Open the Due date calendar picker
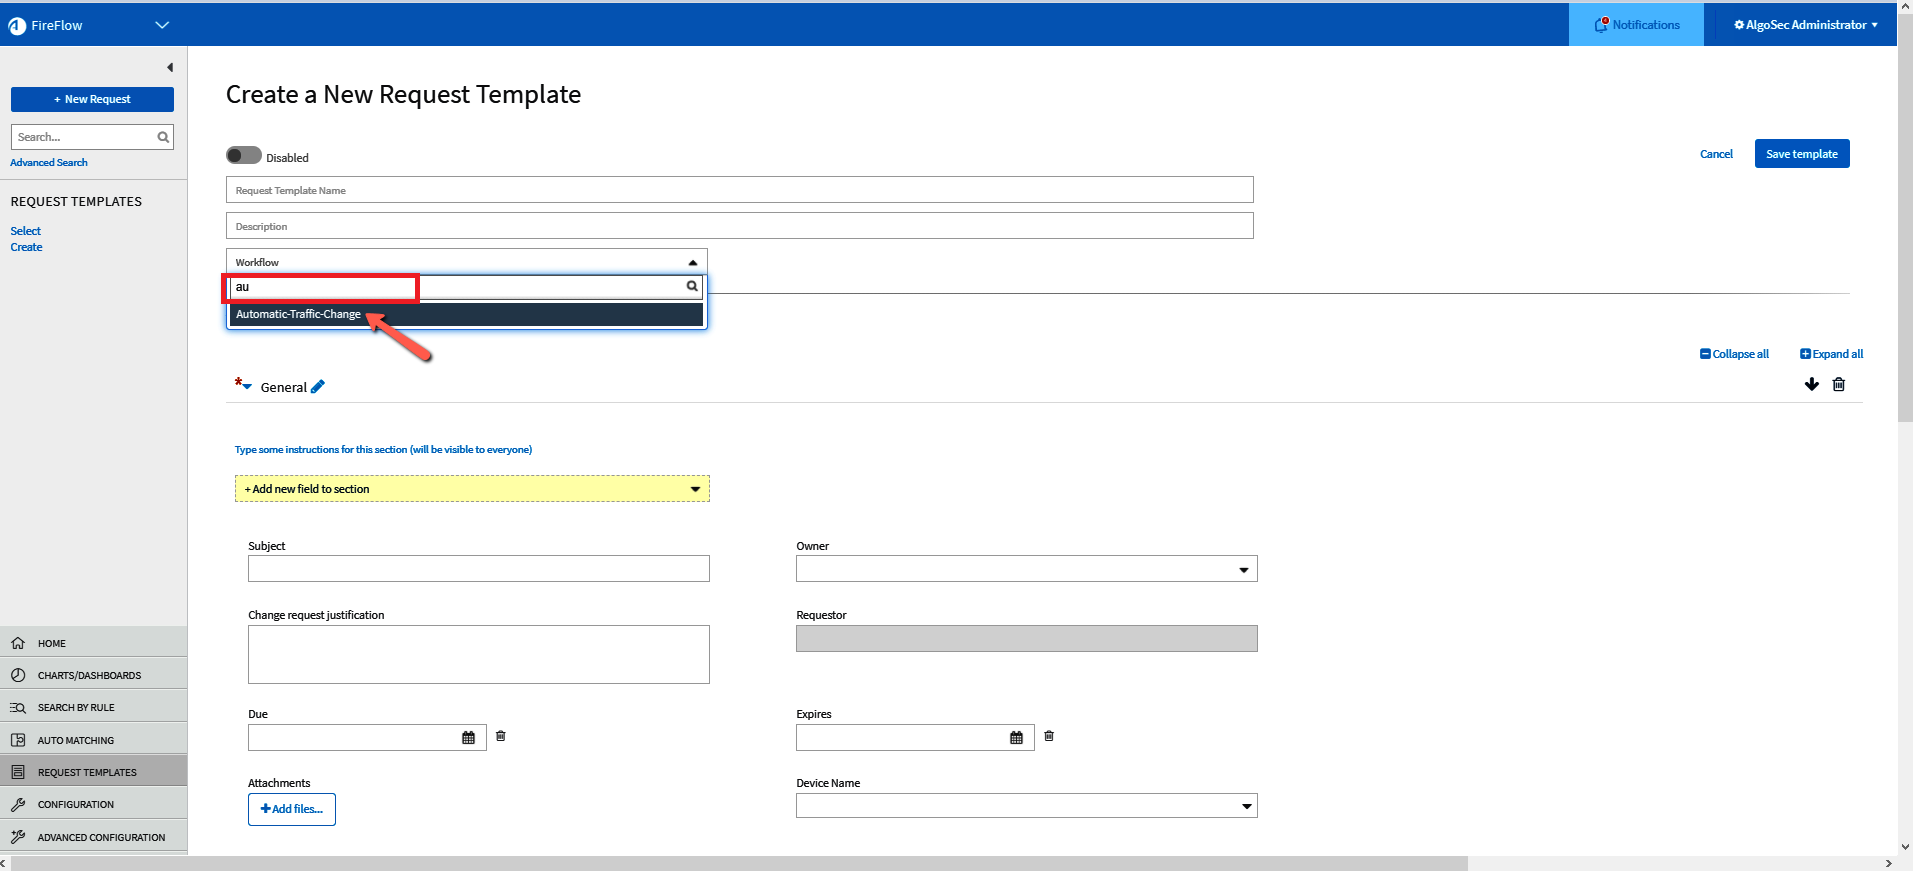 (x=468, y=738)
